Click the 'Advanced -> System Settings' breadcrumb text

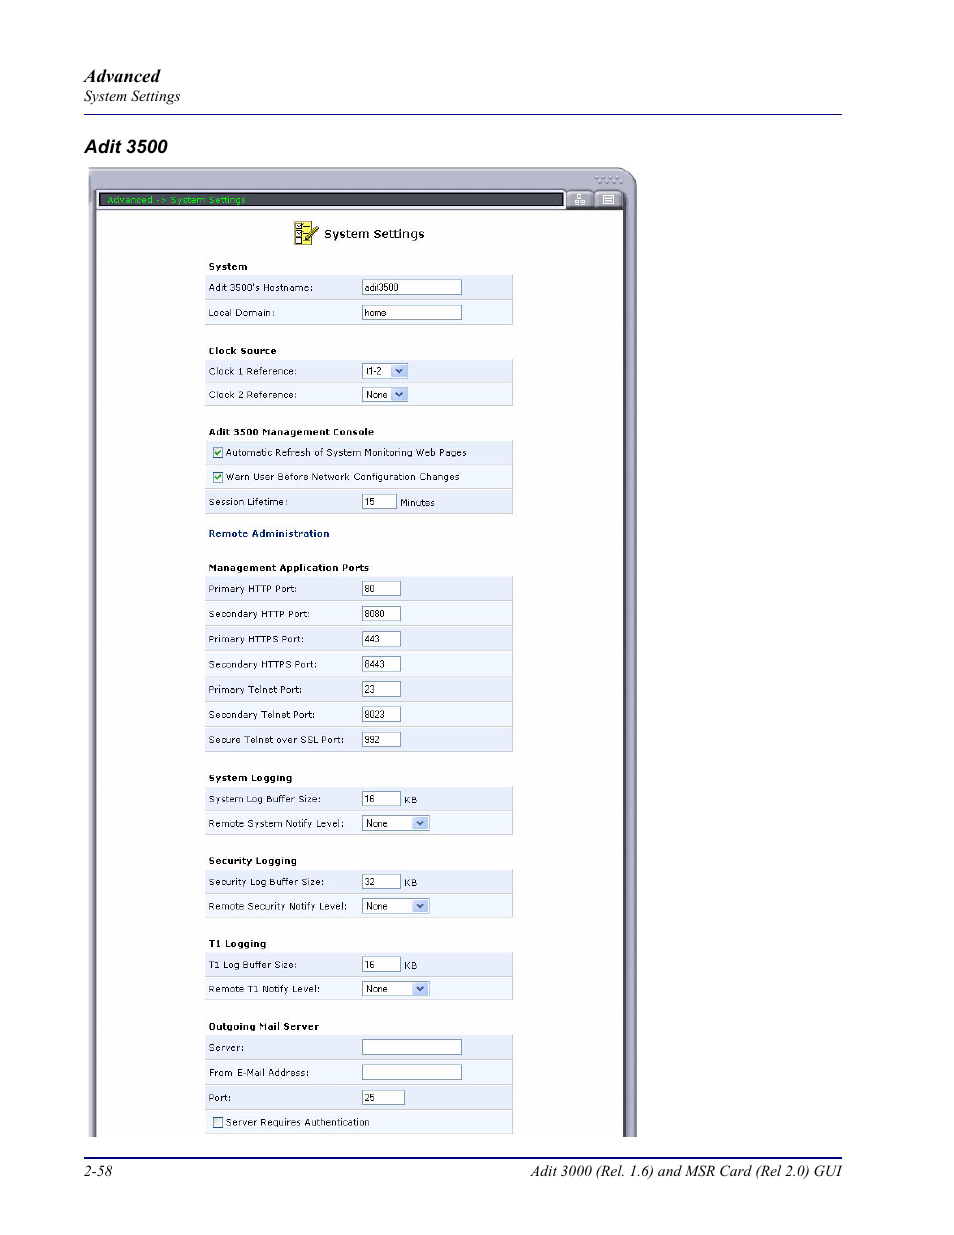(x=176, y=200)
